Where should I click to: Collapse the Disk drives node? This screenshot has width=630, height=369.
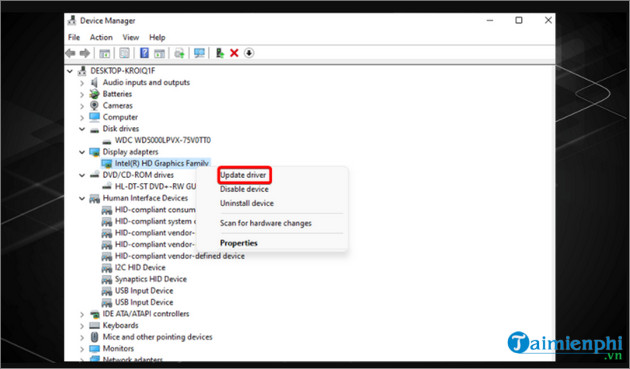(x=82, y=129)
